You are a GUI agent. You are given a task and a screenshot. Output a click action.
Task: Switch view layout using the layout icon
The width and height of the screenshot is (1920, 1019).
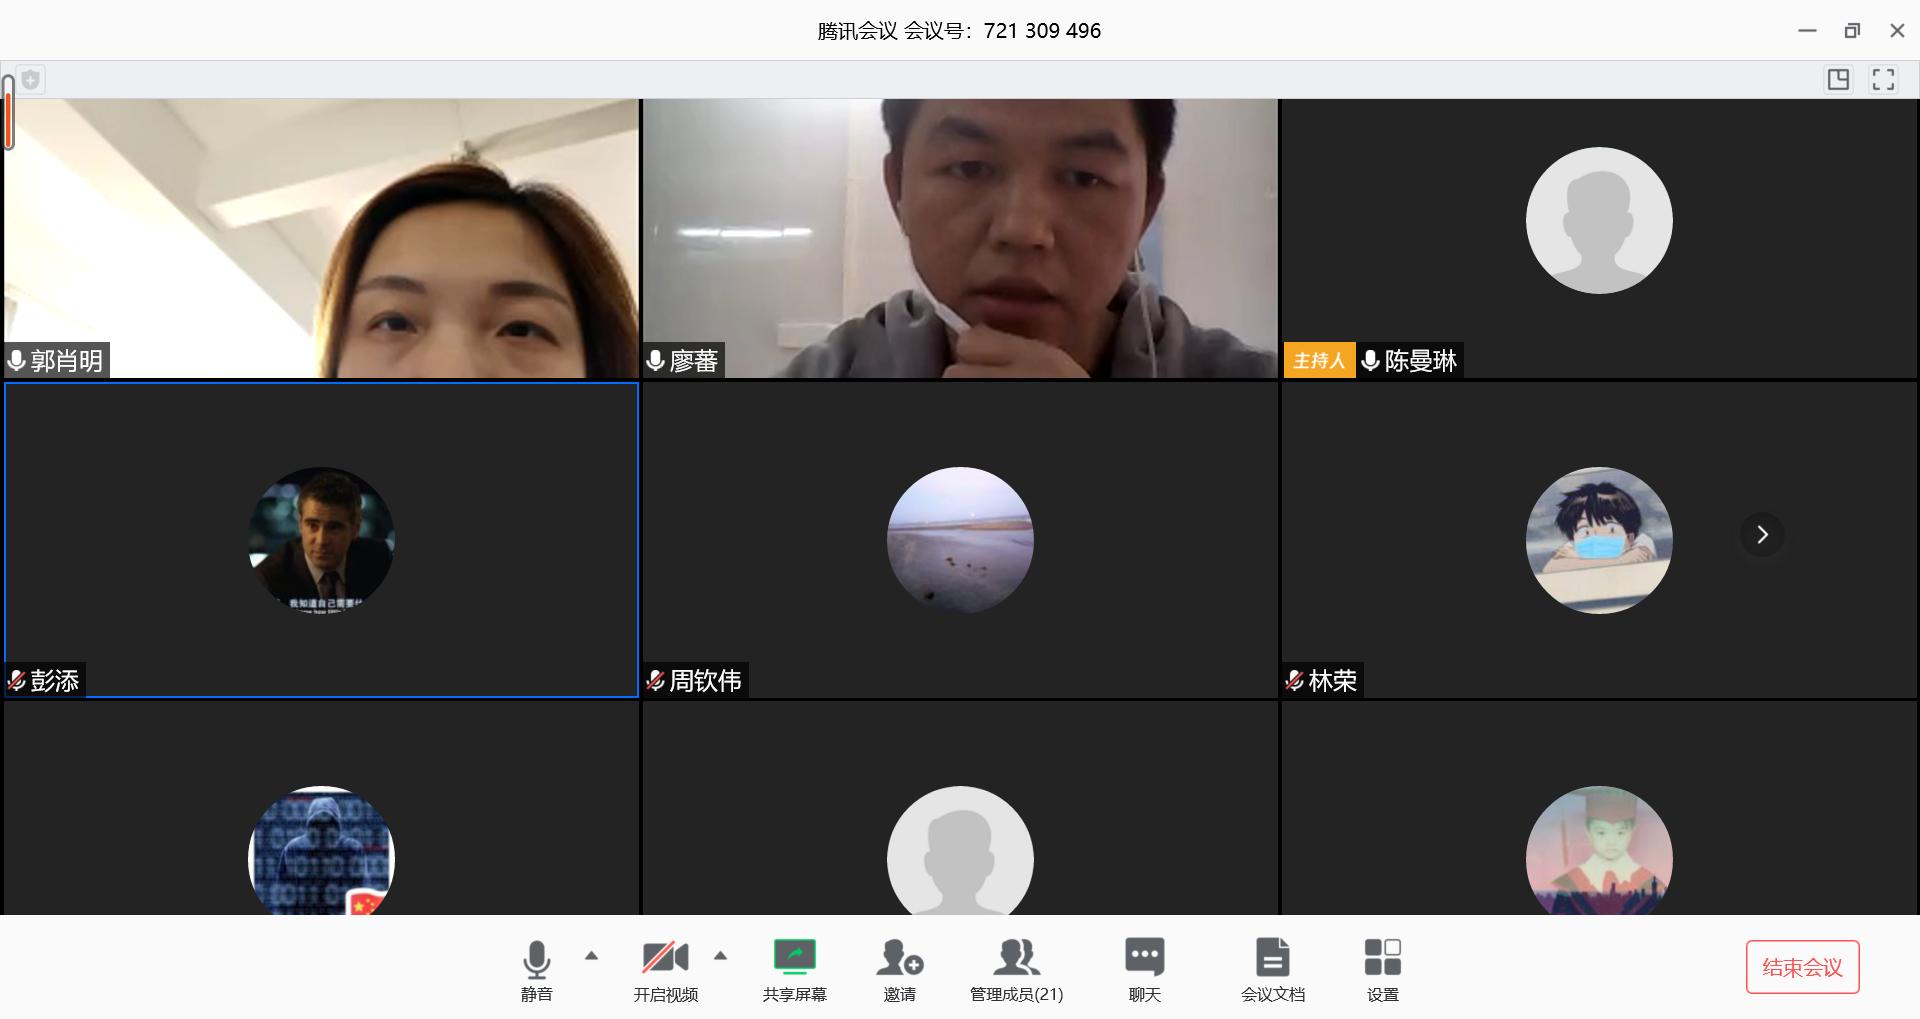pos(1838,80)
